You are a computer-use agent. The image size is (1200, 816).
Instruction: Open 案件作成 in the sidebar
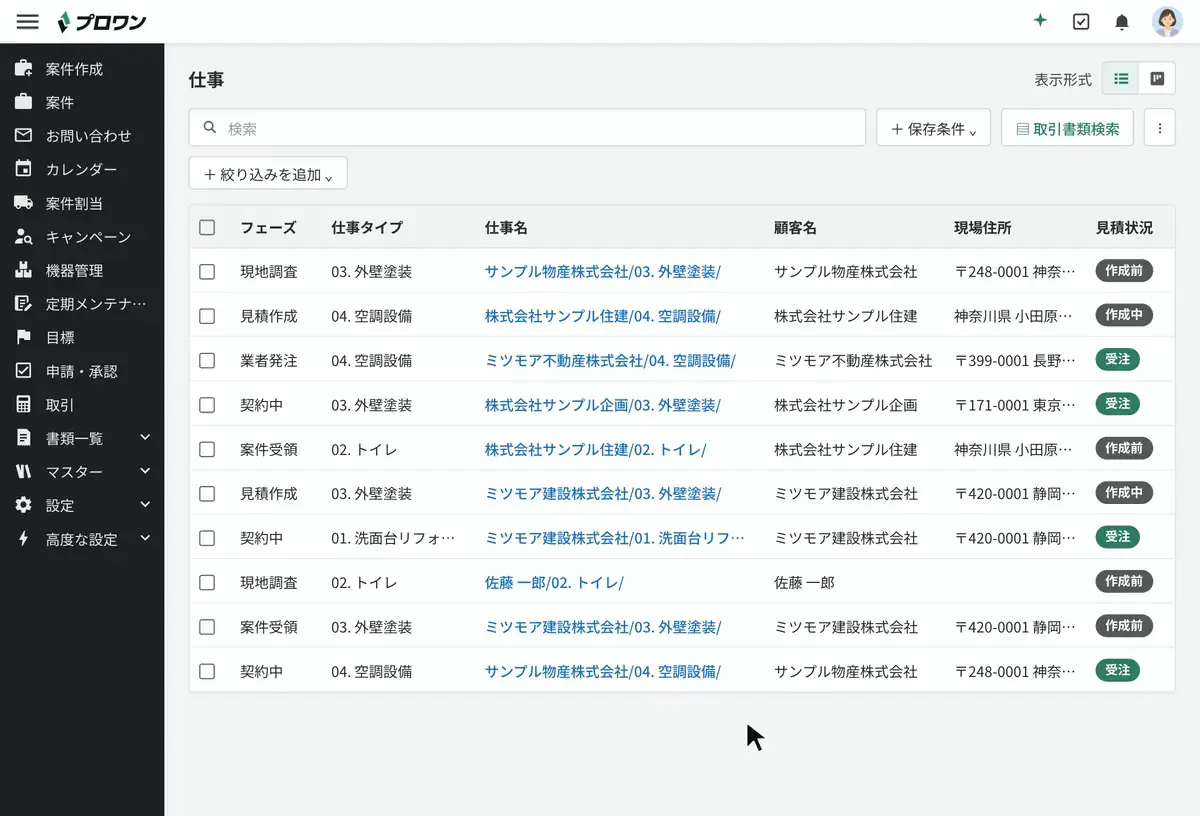[x=74, y=69]
